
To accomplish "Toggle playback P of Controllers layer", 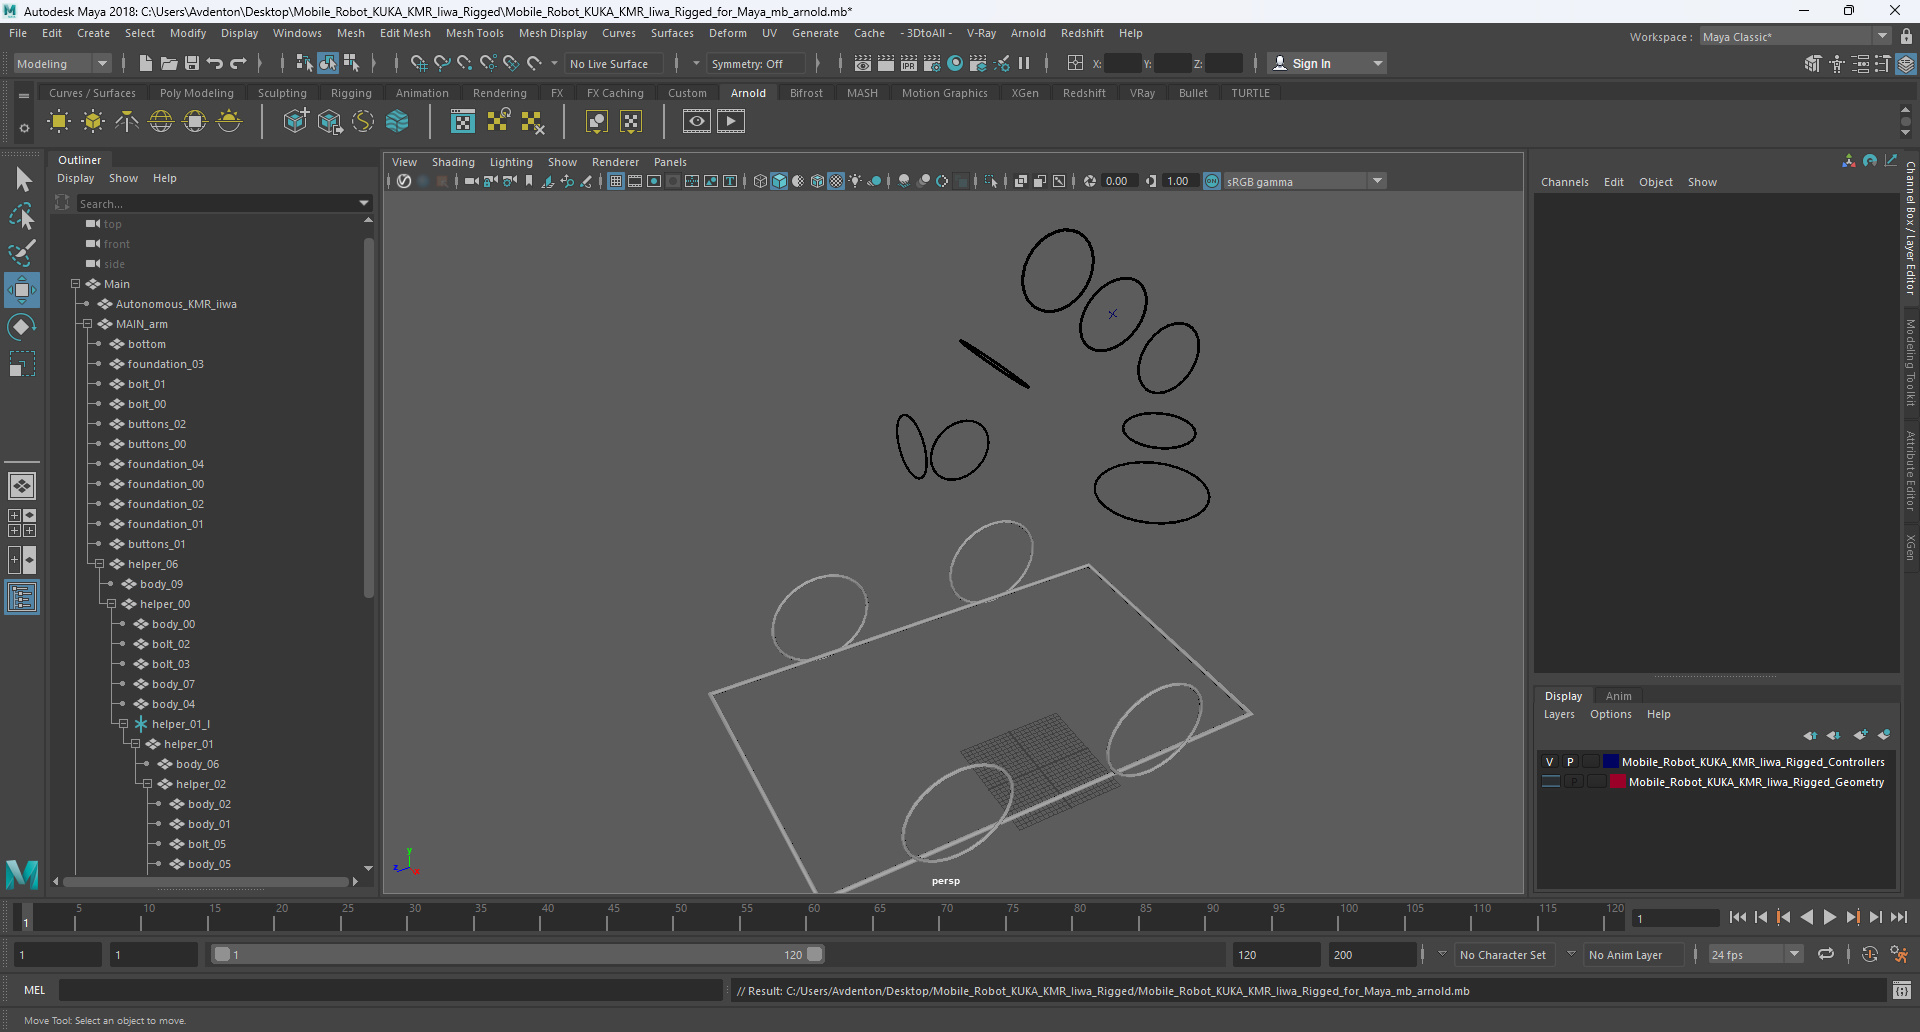I will [x=1570, y=762].
